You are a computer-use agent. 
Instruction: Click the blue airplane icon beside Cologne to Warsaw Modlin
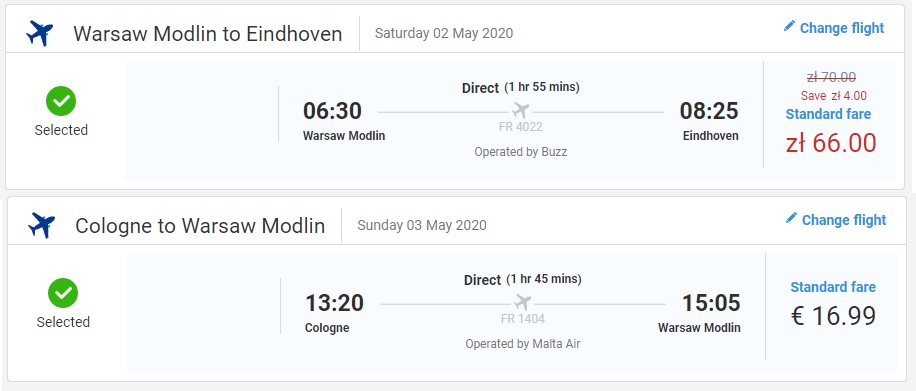point(41,225)
